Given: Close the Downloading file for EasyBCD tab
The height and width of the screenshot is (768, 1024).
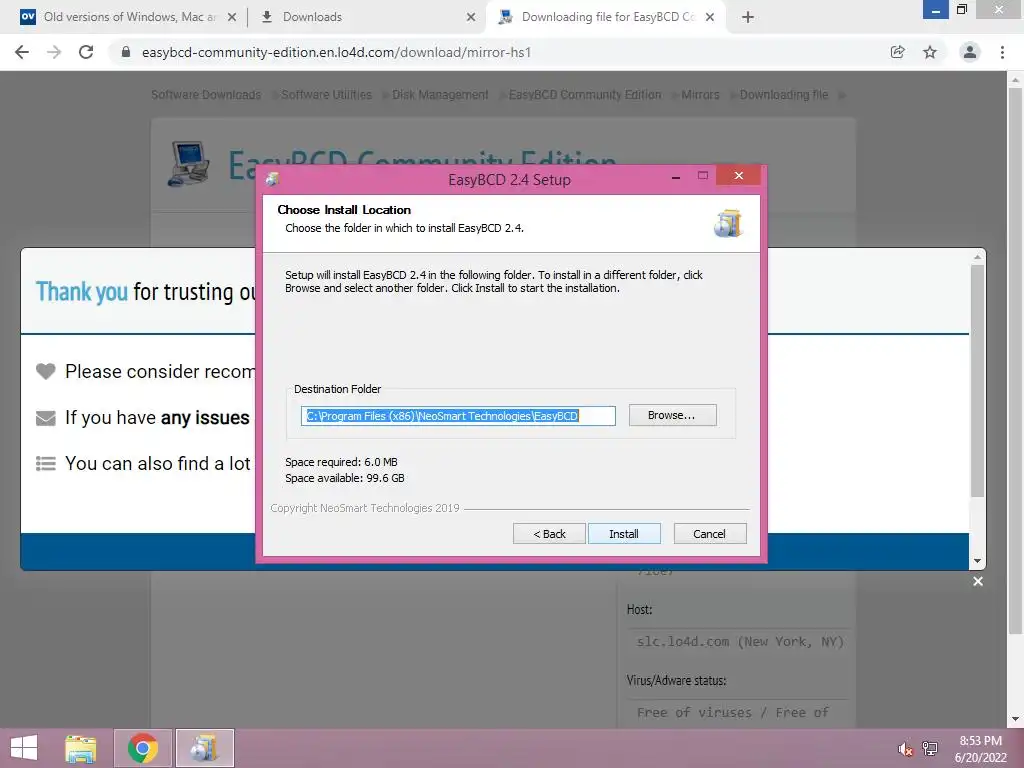Looking at the screenshot, I should click(x=710, y=17).
